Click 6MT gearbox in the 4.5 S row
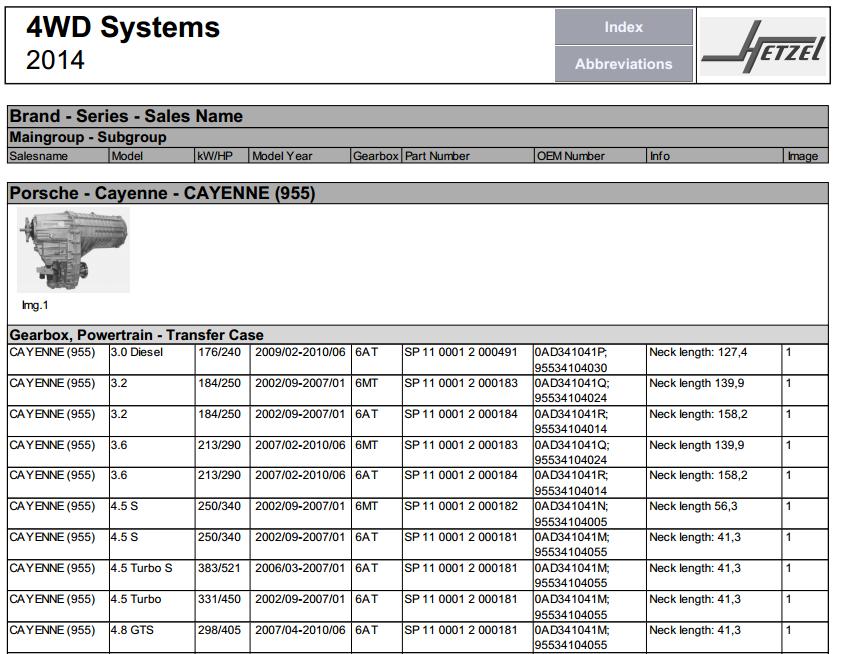The image size is (841, 654). (366, 506)
